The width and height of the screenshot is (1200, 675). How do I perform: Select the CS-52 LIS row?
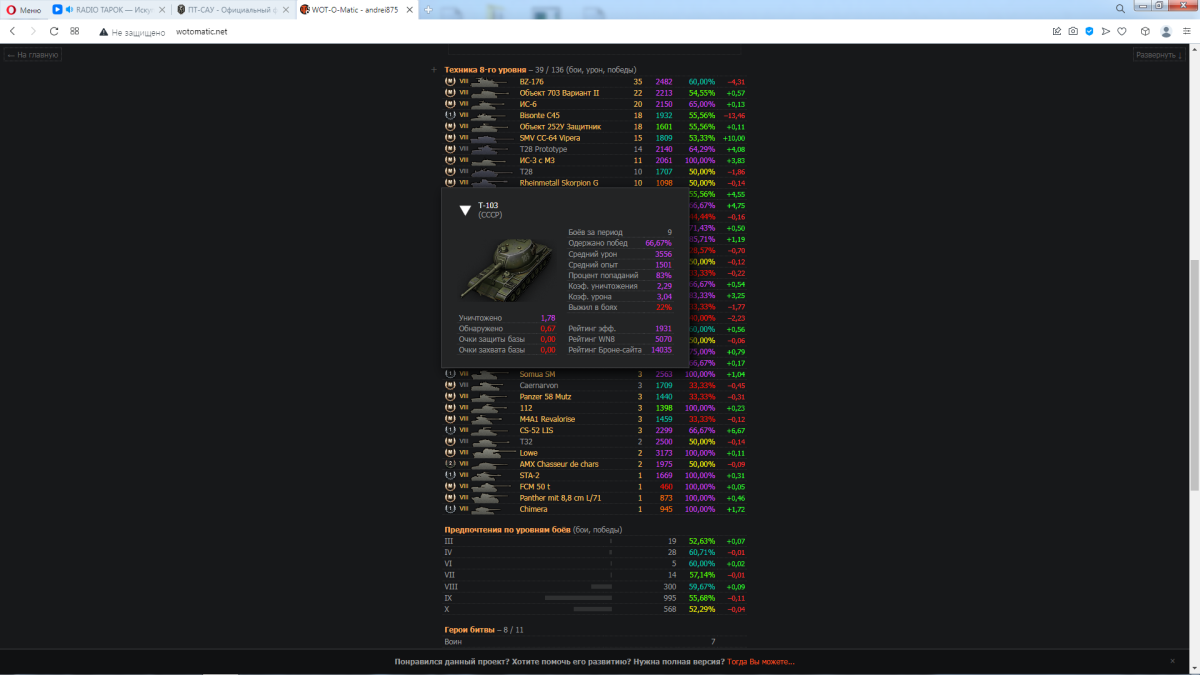point(595,430)
